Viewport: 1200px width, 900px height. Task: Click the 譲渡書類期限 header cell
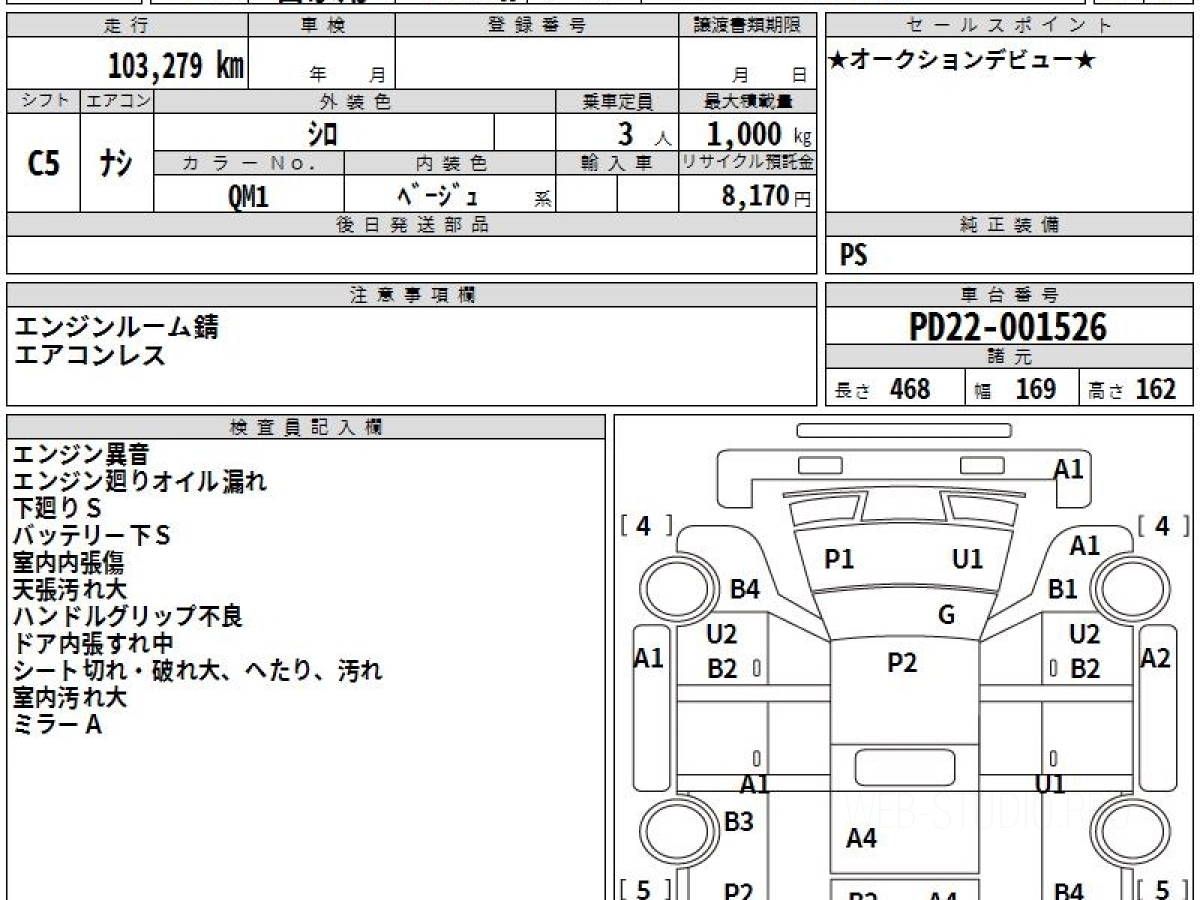[748, 26]
